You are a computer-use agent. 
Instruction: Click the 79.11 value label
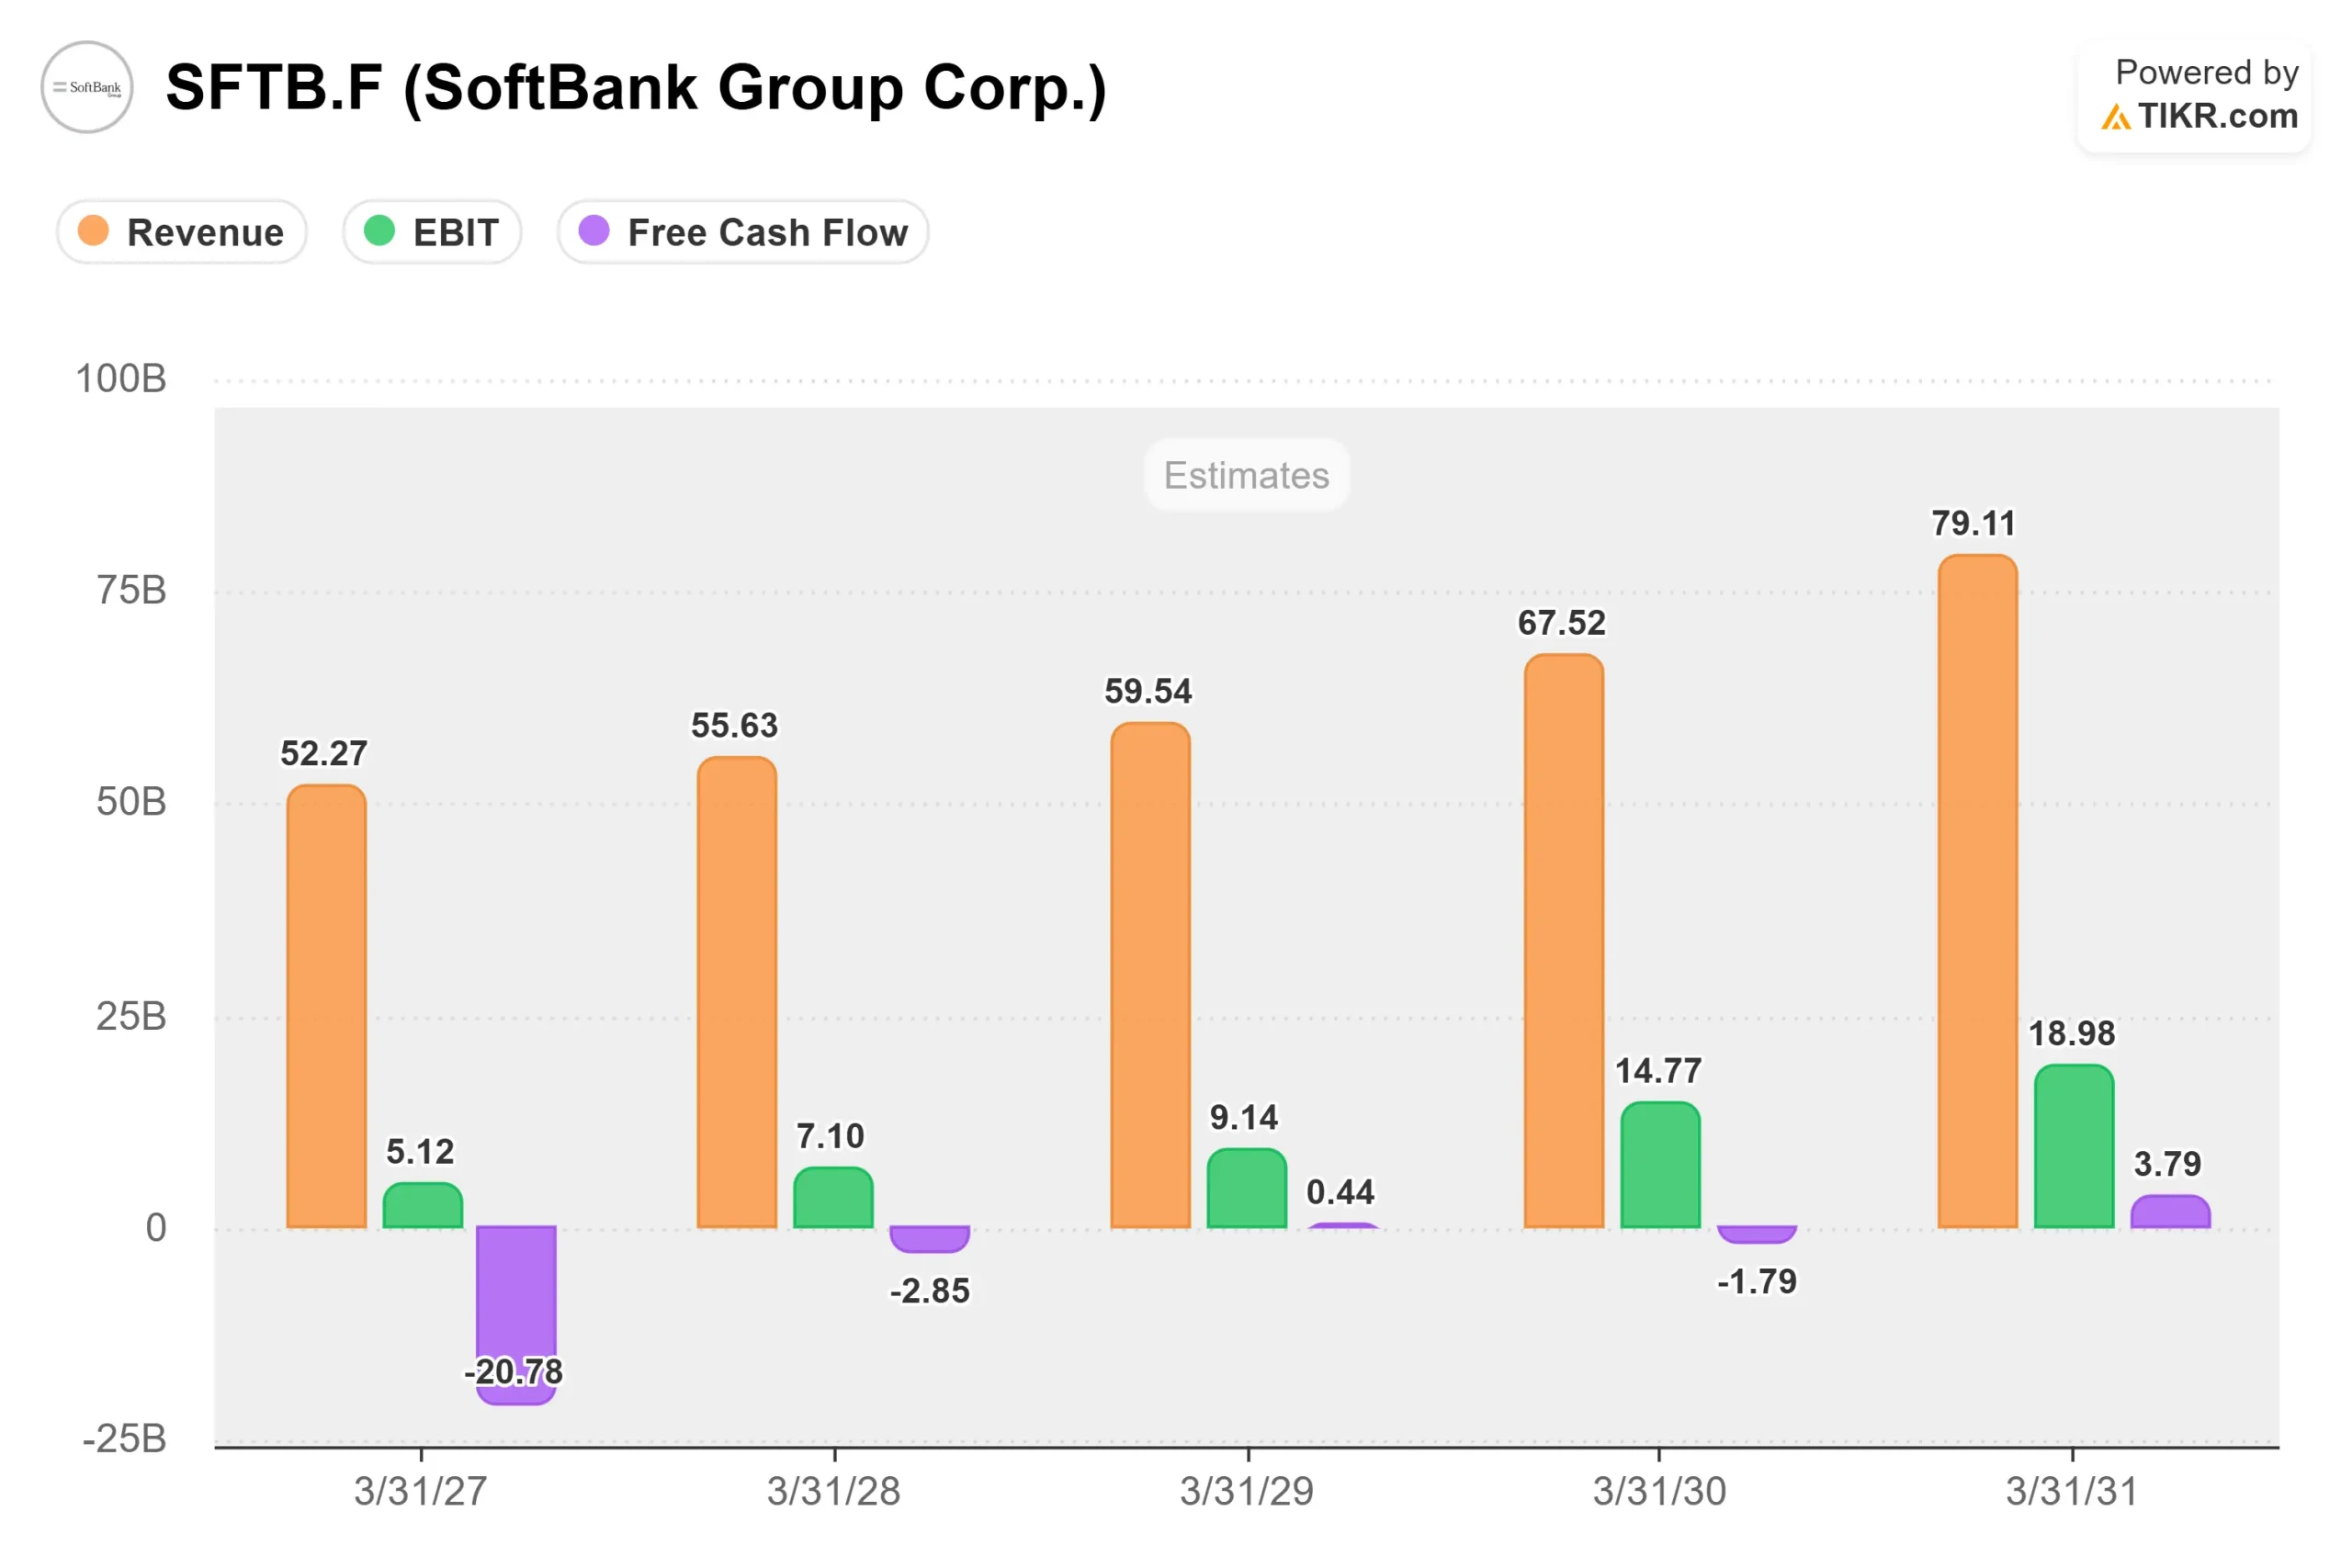[1973, 523]
